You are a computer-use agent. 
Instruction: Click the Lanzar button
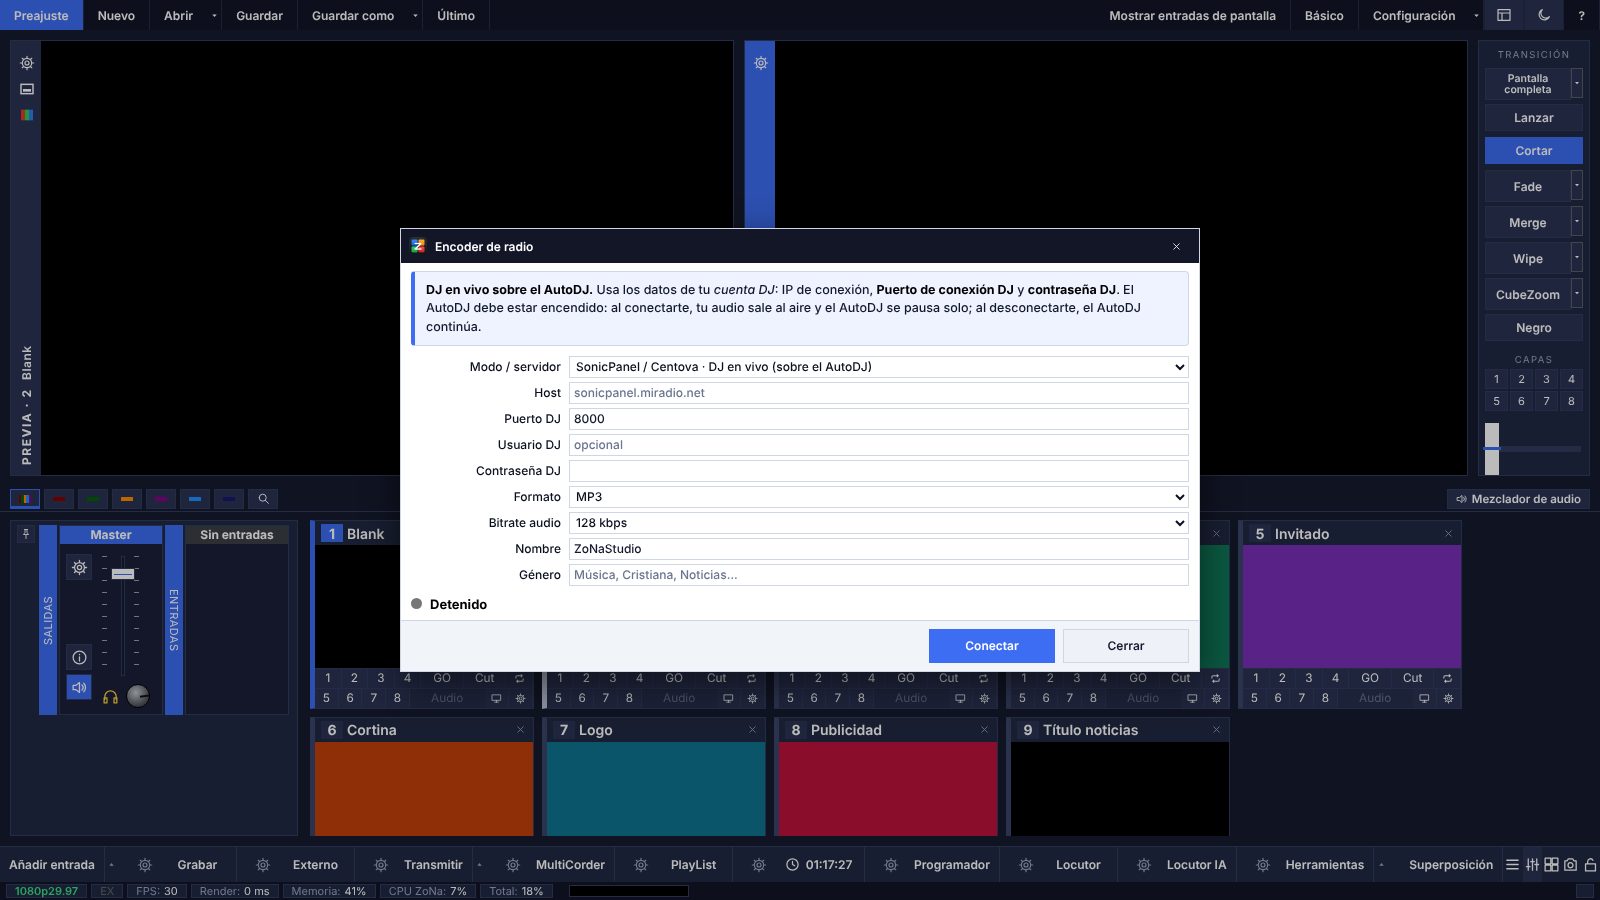pos(1534,118)
